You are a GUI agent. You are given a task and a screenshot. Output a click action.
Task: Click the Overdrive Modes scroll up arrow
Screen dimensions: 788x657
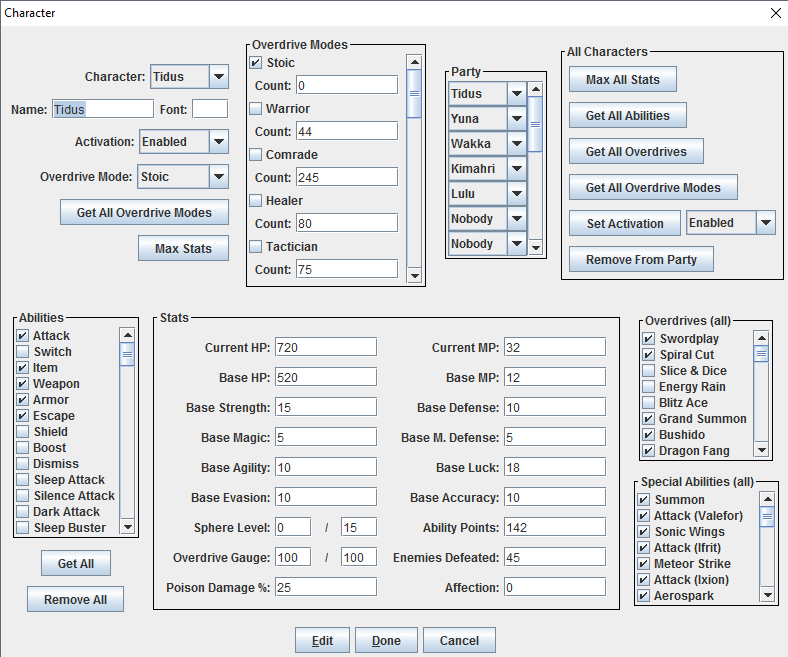pos(414,62)
